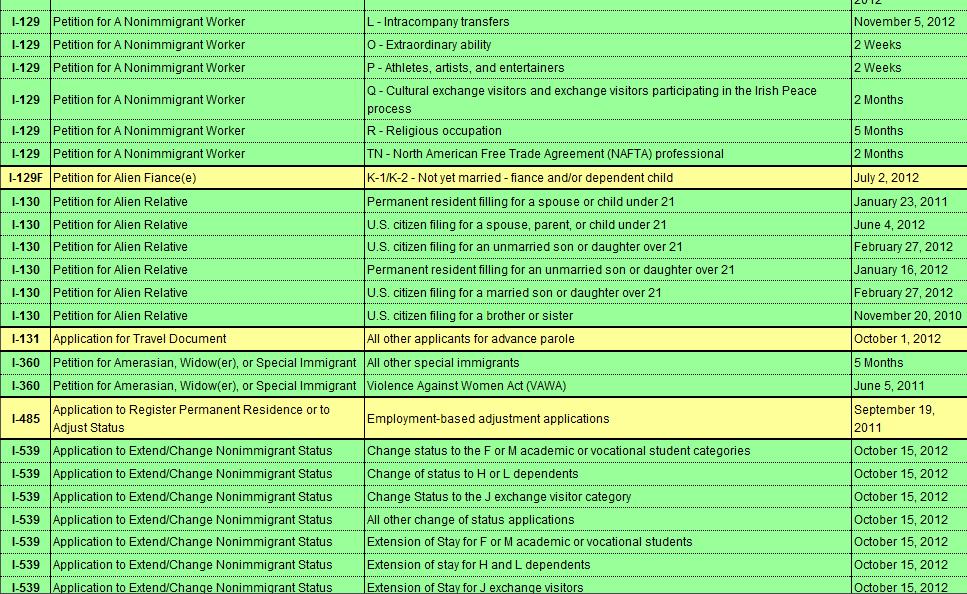Select the 'I-131' form number cell
967x594 pixels.
pos(25,339)
